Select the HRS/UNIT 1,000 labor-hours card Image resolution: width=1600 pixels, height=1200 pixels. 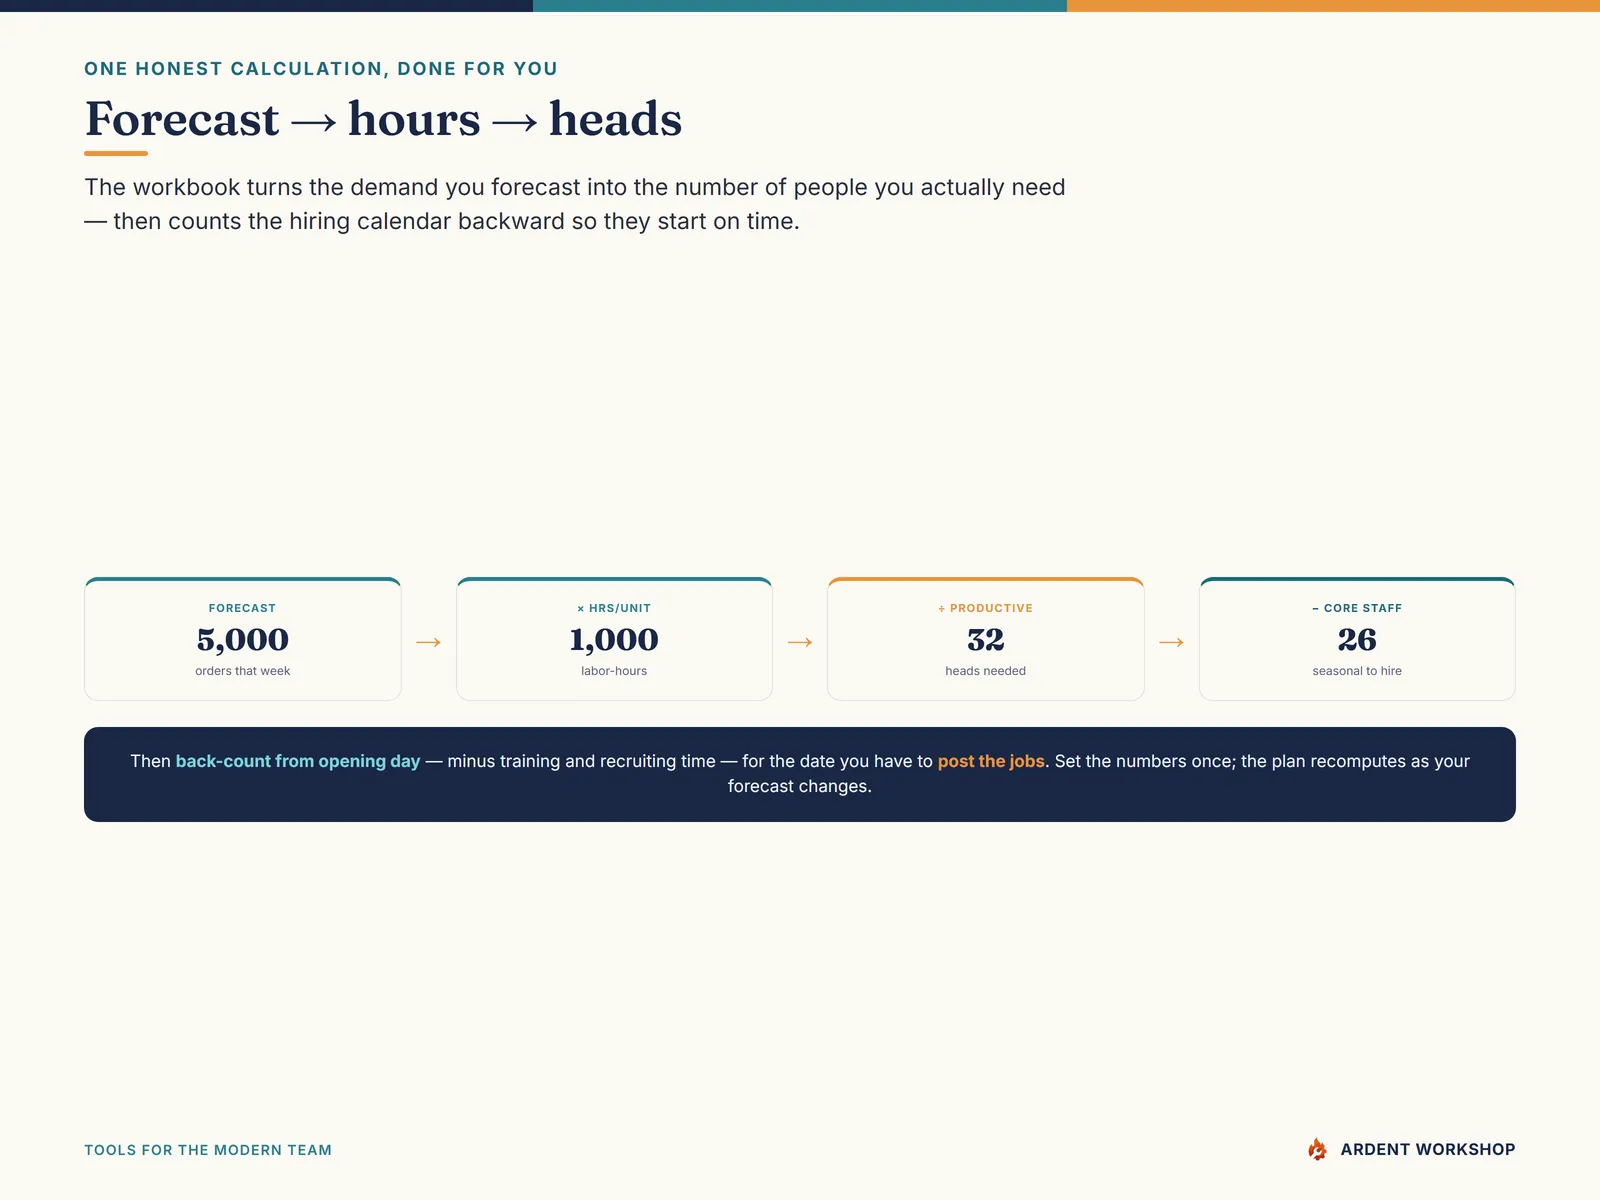[x=614, y=639]
